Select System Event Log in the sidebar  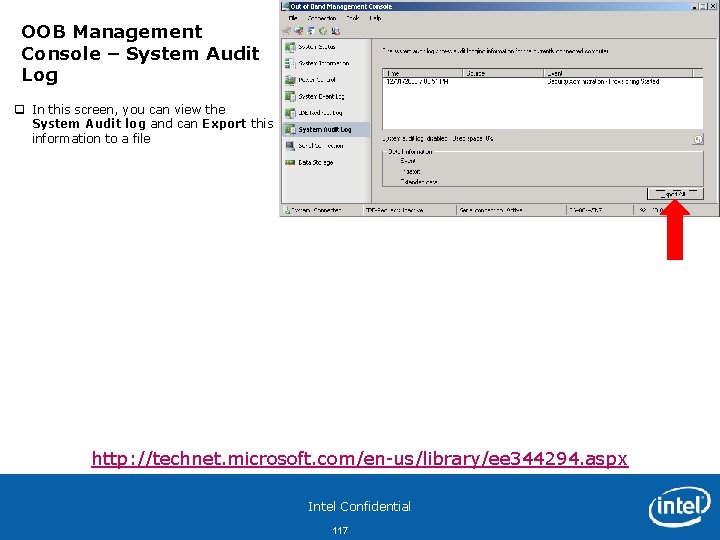tap(326, 96)
